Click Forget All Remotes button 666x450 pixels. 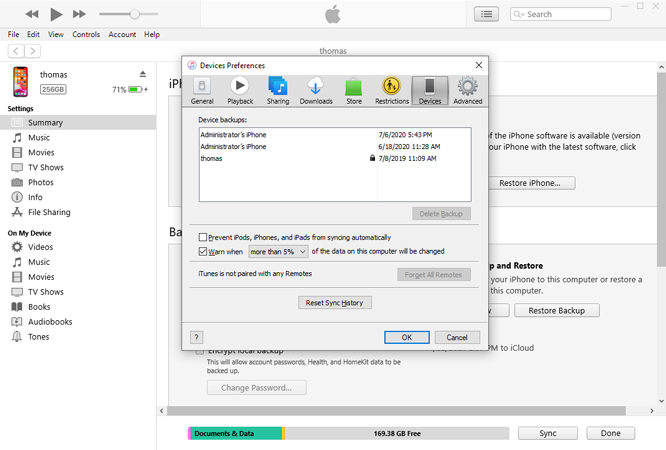(x=434, y=275)
